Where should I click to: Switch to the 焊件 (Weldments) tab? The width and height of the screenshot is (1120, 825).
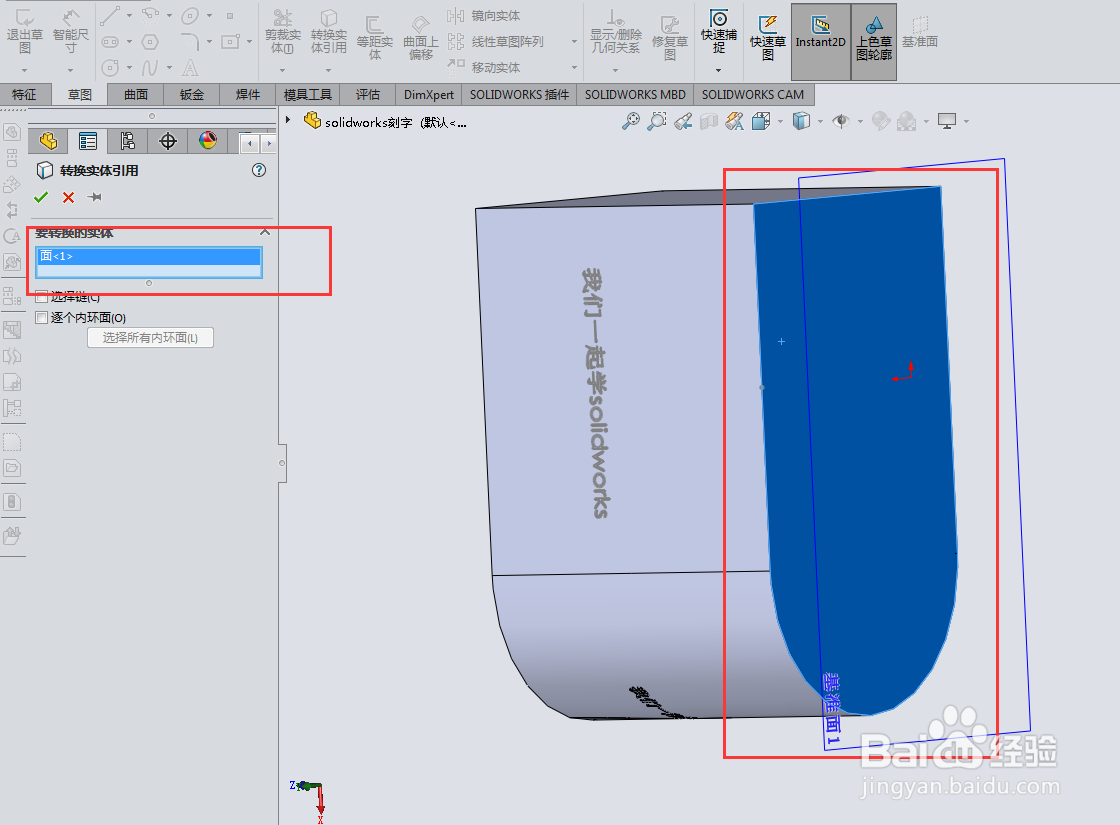[248, 94]
